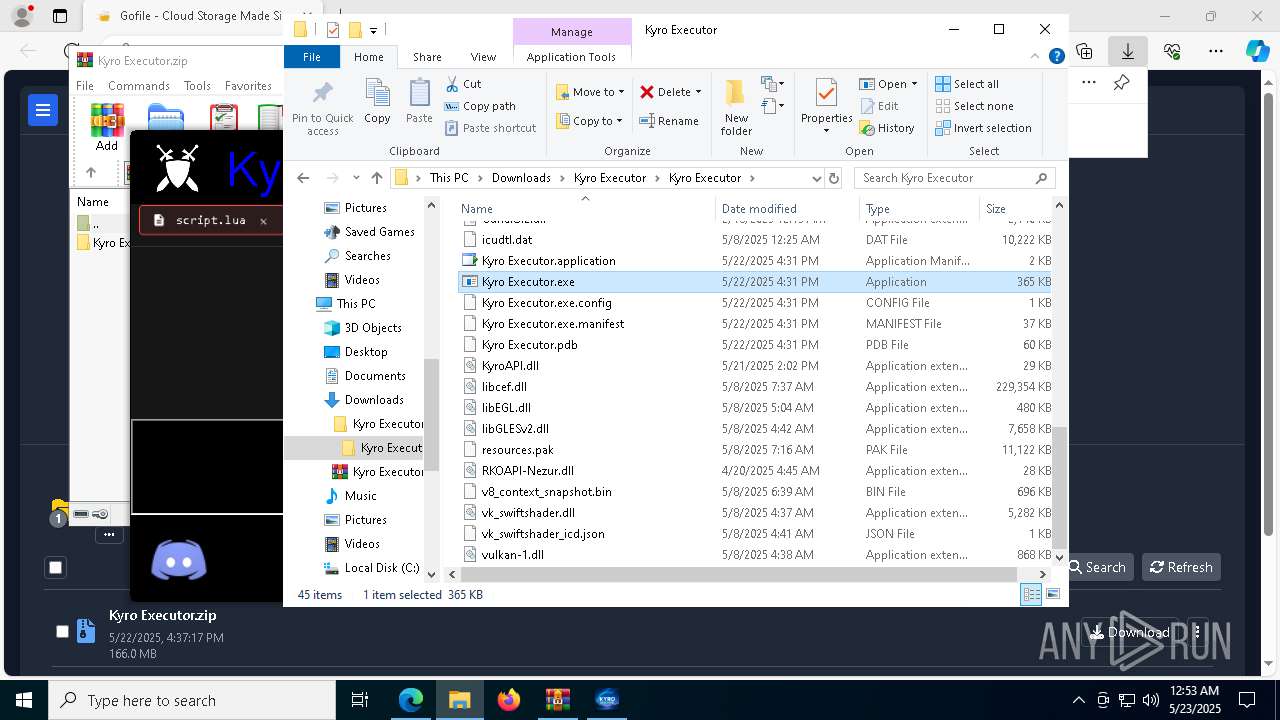1280x720 pixels.
Task: Open Task View on taskbar
Action: point(361,700)
